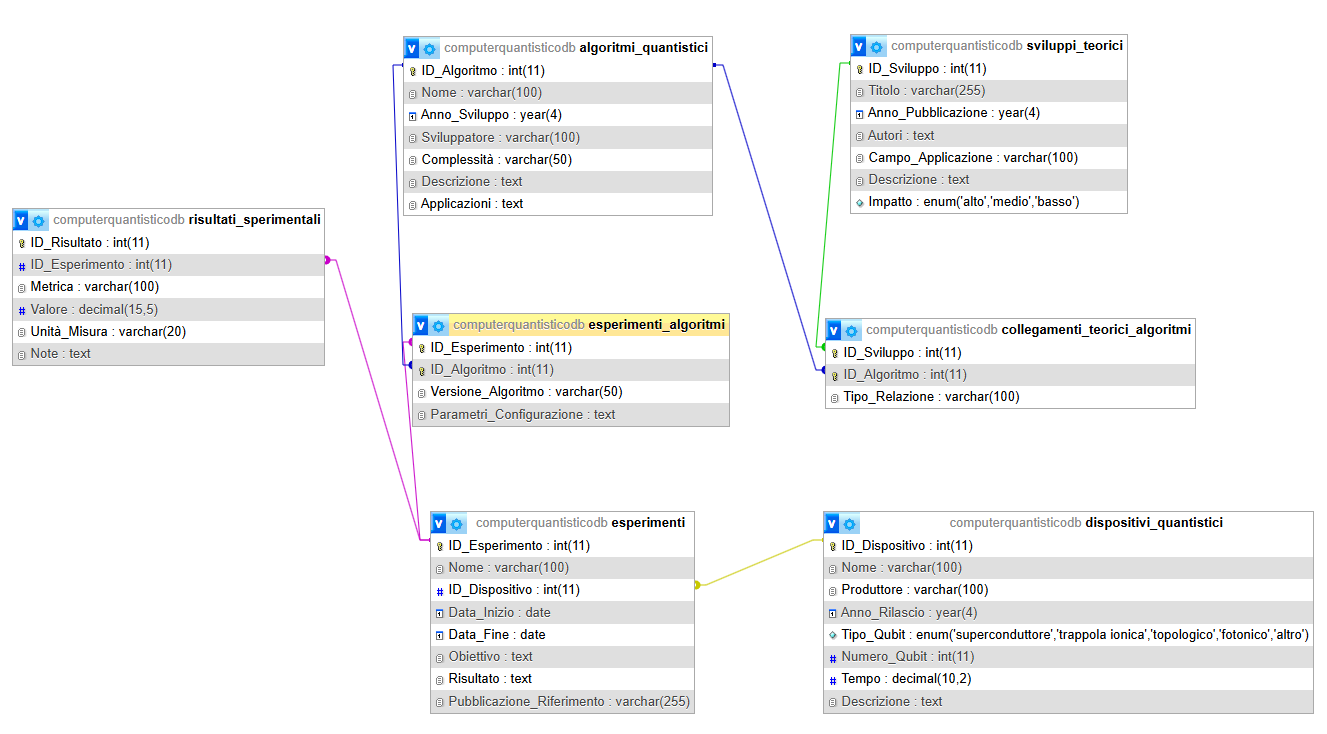Click gear icon of esperimenti table

(x=457, y=523)
